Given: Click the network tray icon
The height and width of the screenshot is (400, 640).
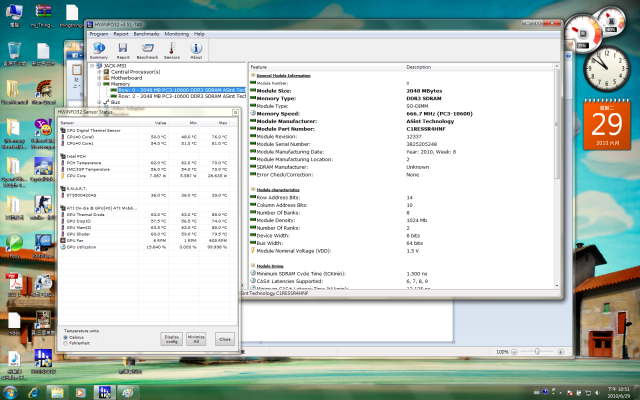Looking at the screenshot, I should [x=587, y=393].
